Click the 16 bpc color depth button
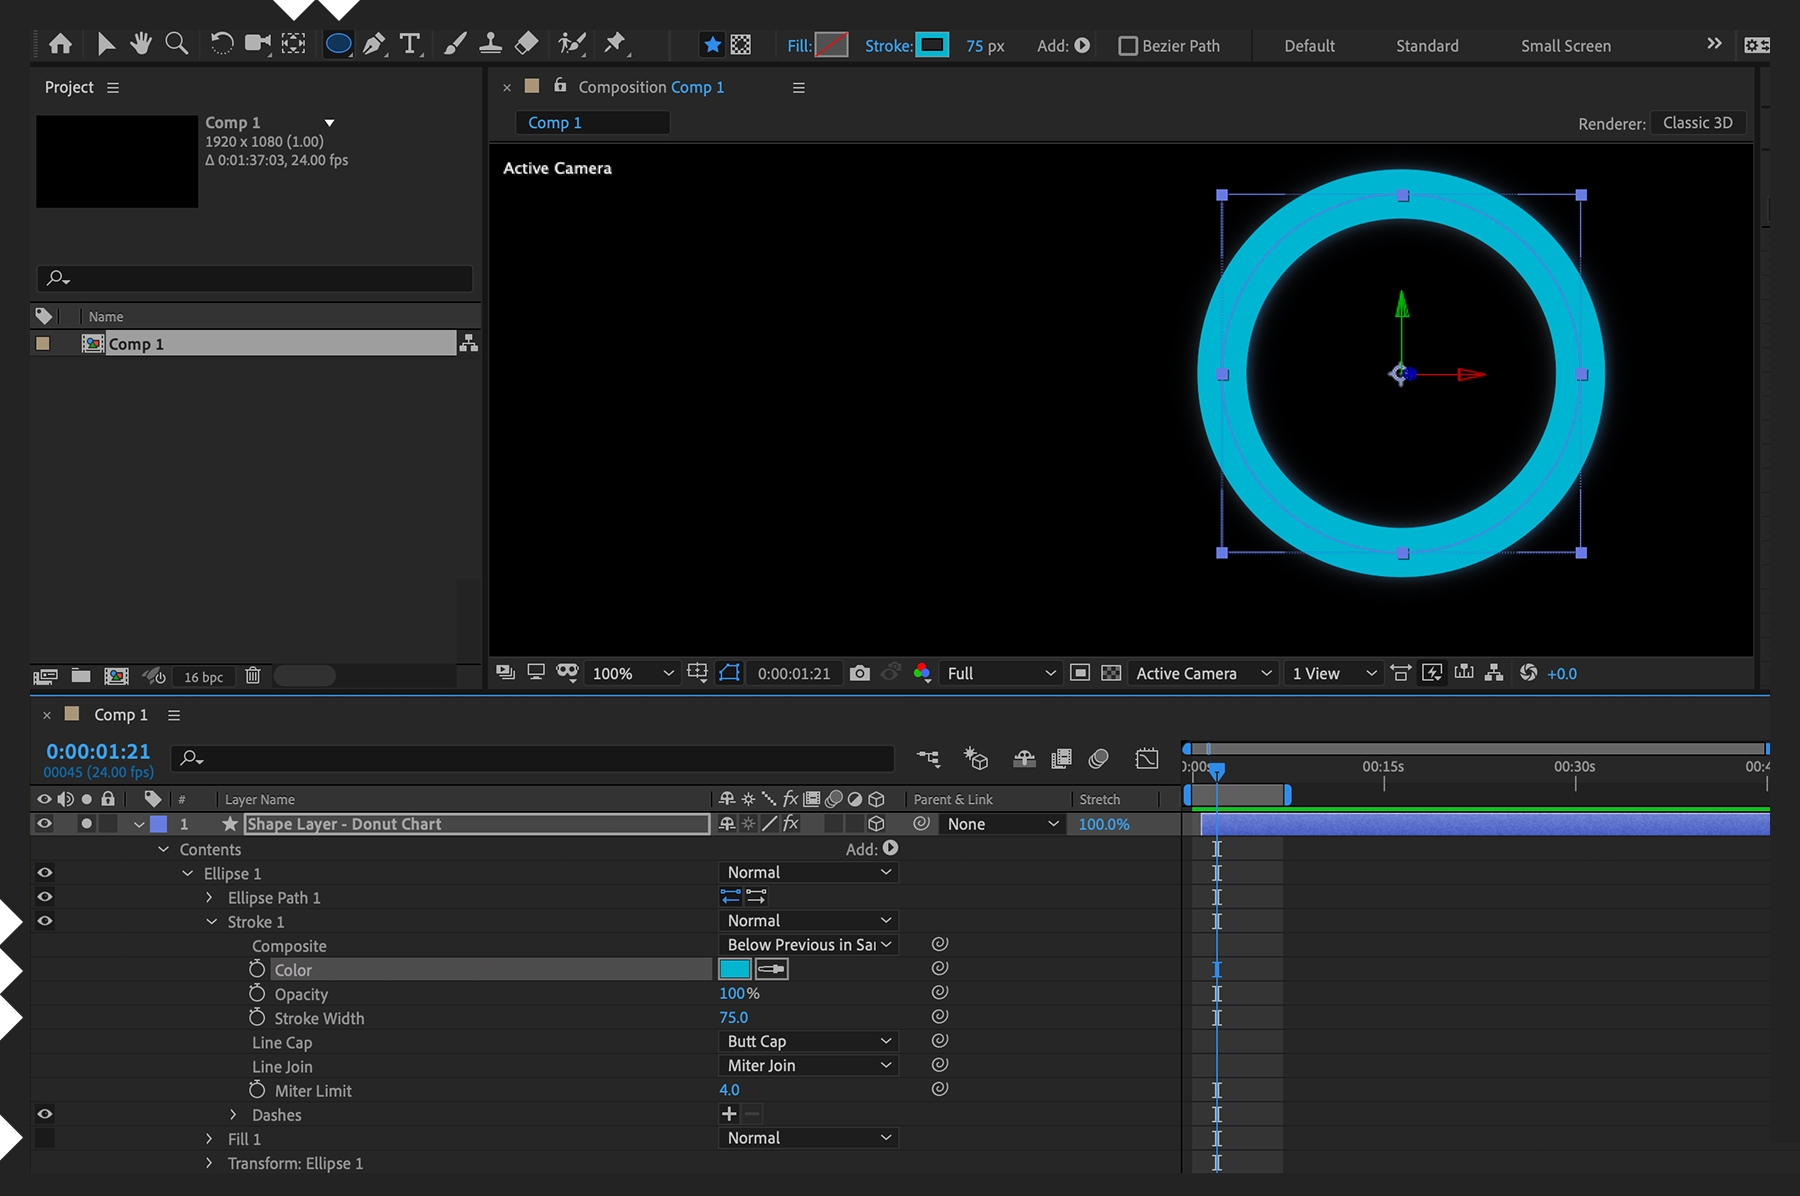 203,677
